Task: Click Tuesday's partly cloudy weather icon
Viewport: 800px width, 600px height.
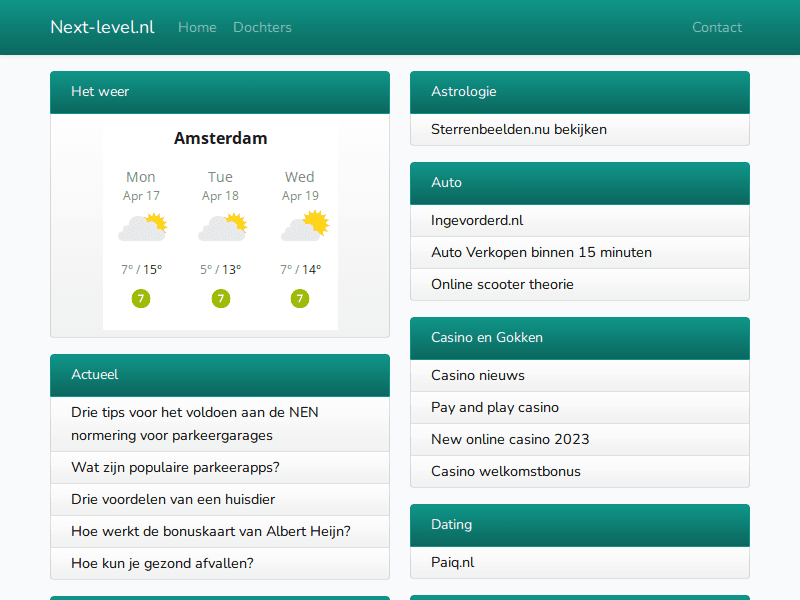Action: click(222, 227)
